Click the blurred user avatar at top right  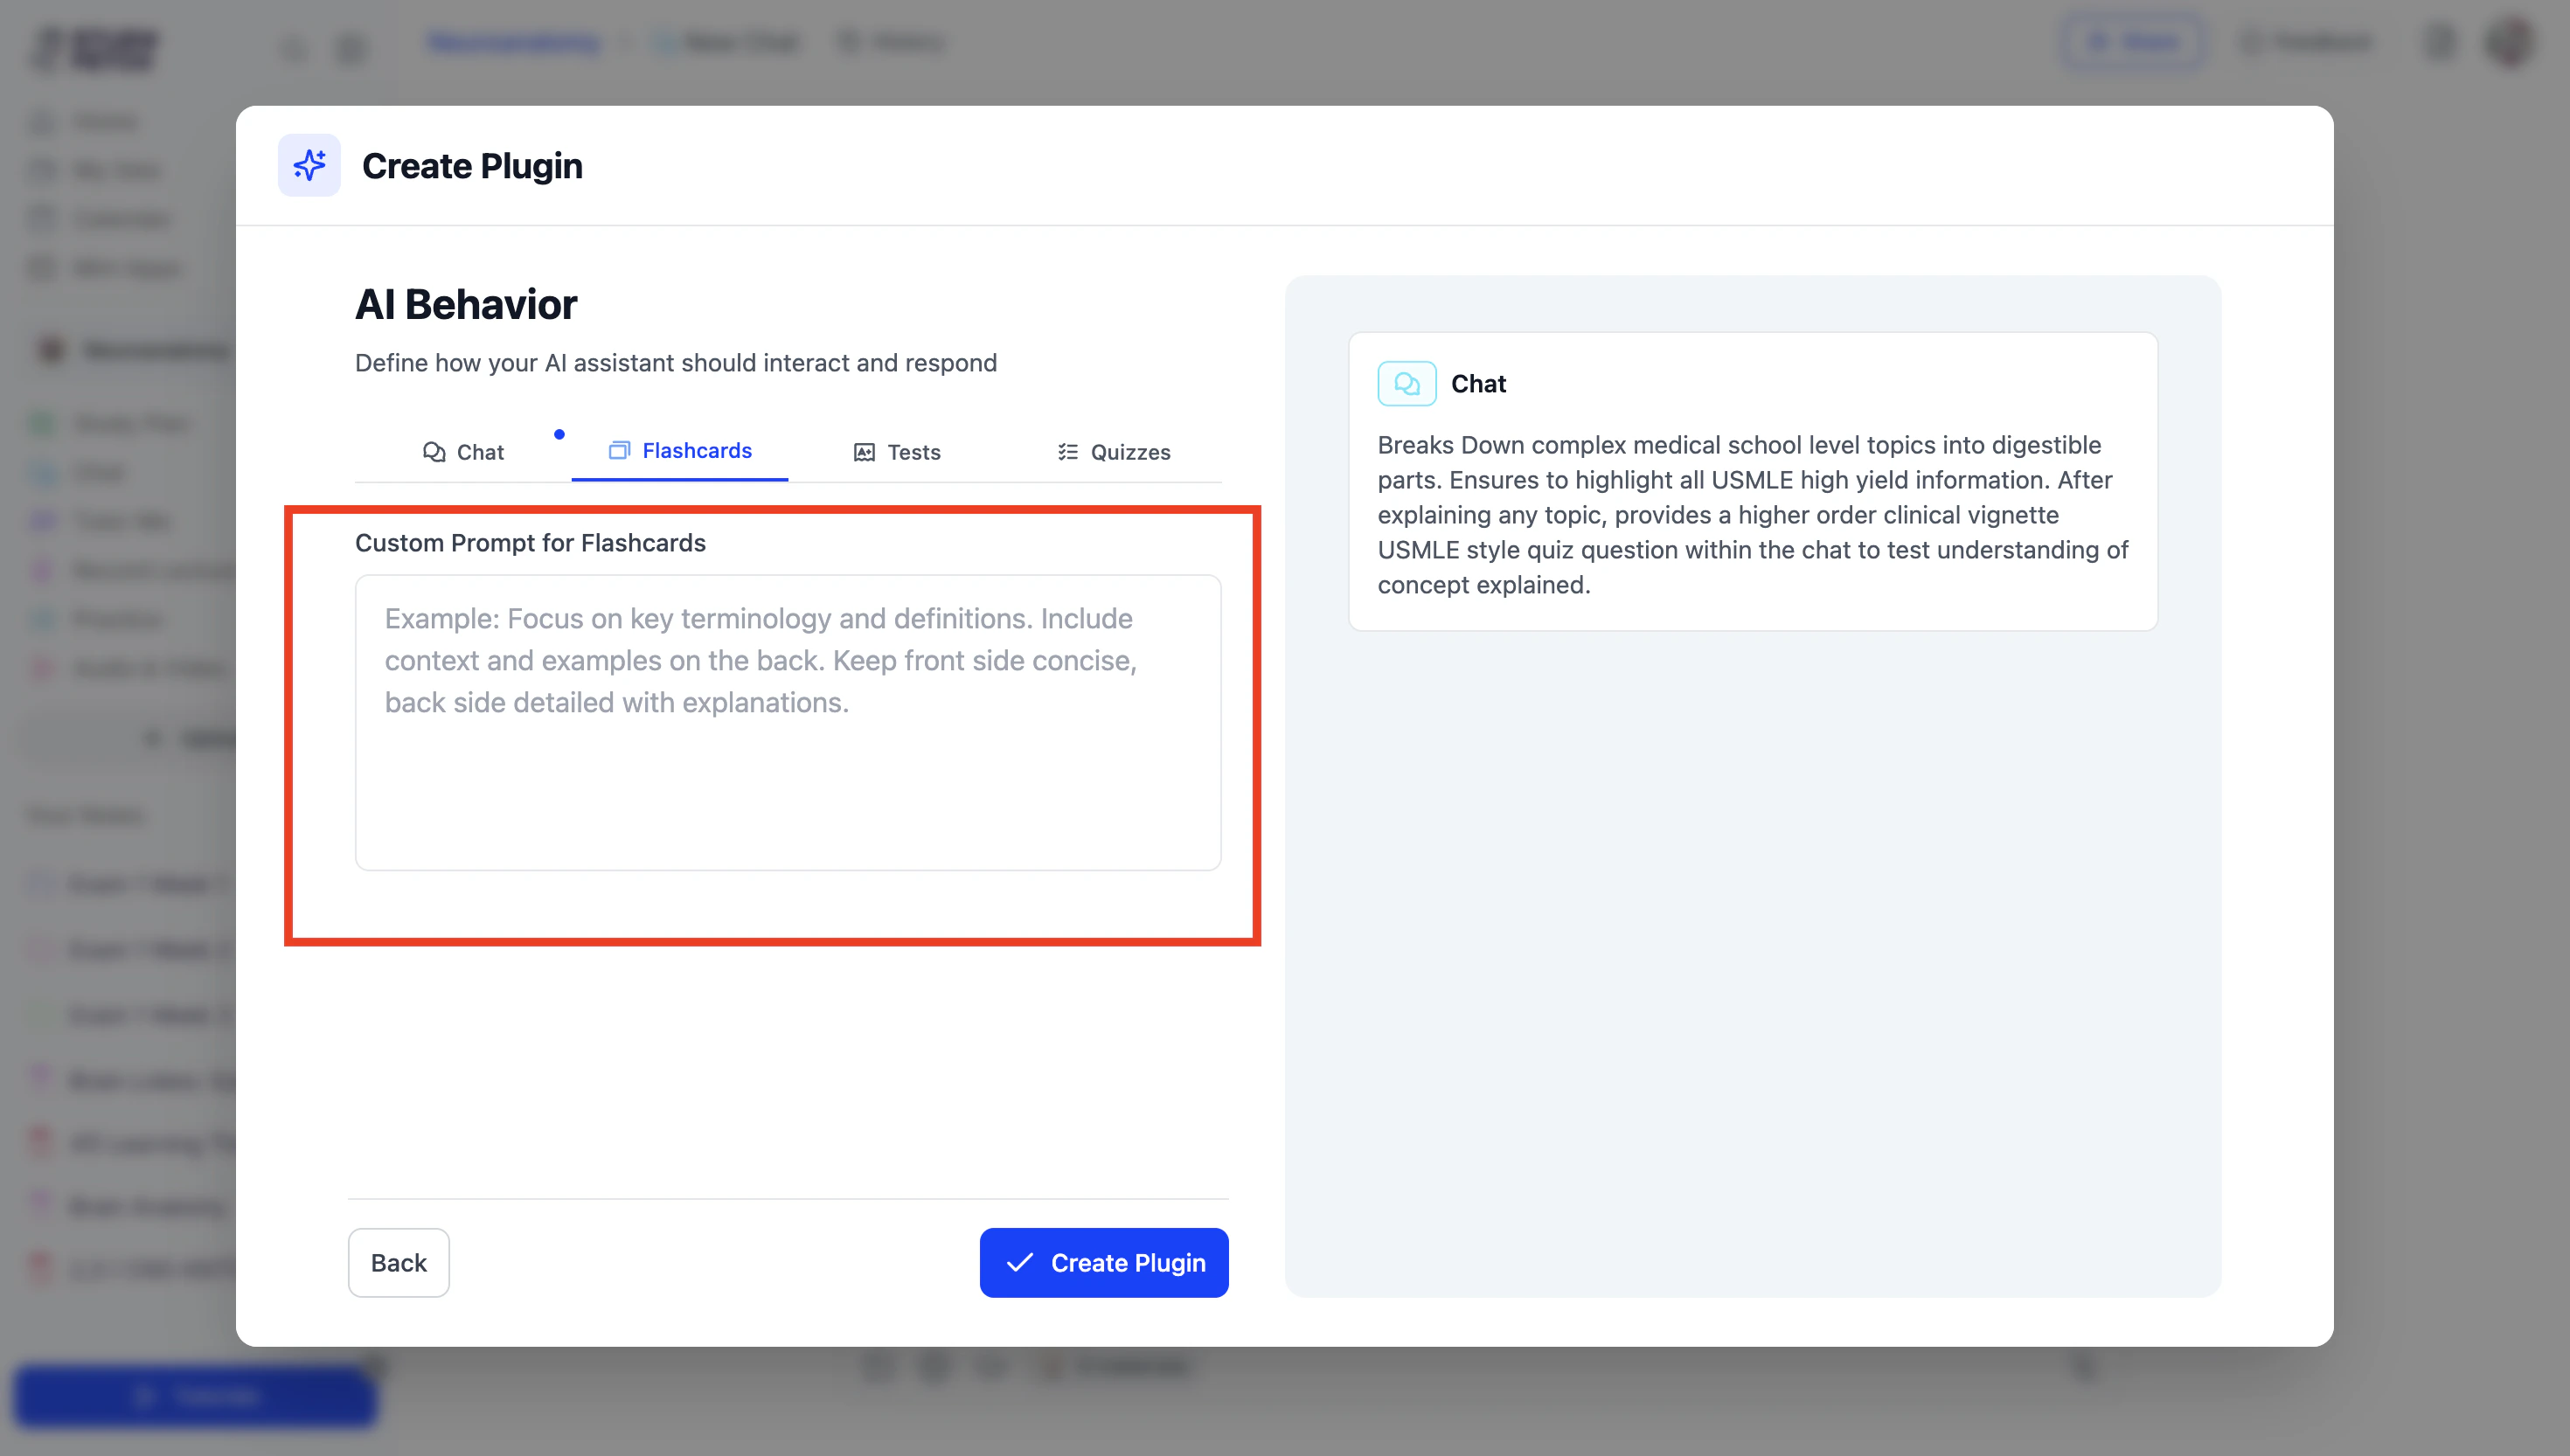[x=2509, y=42]
